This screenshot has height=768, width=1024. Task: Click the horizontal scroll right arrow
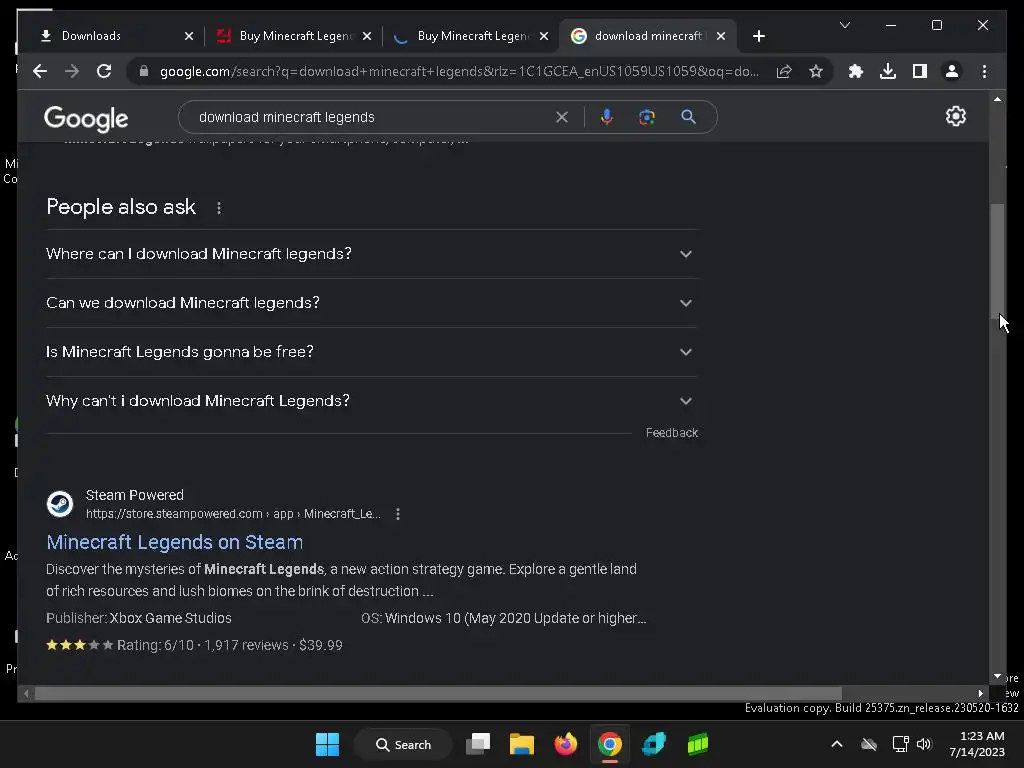click(x=980, y=694)
